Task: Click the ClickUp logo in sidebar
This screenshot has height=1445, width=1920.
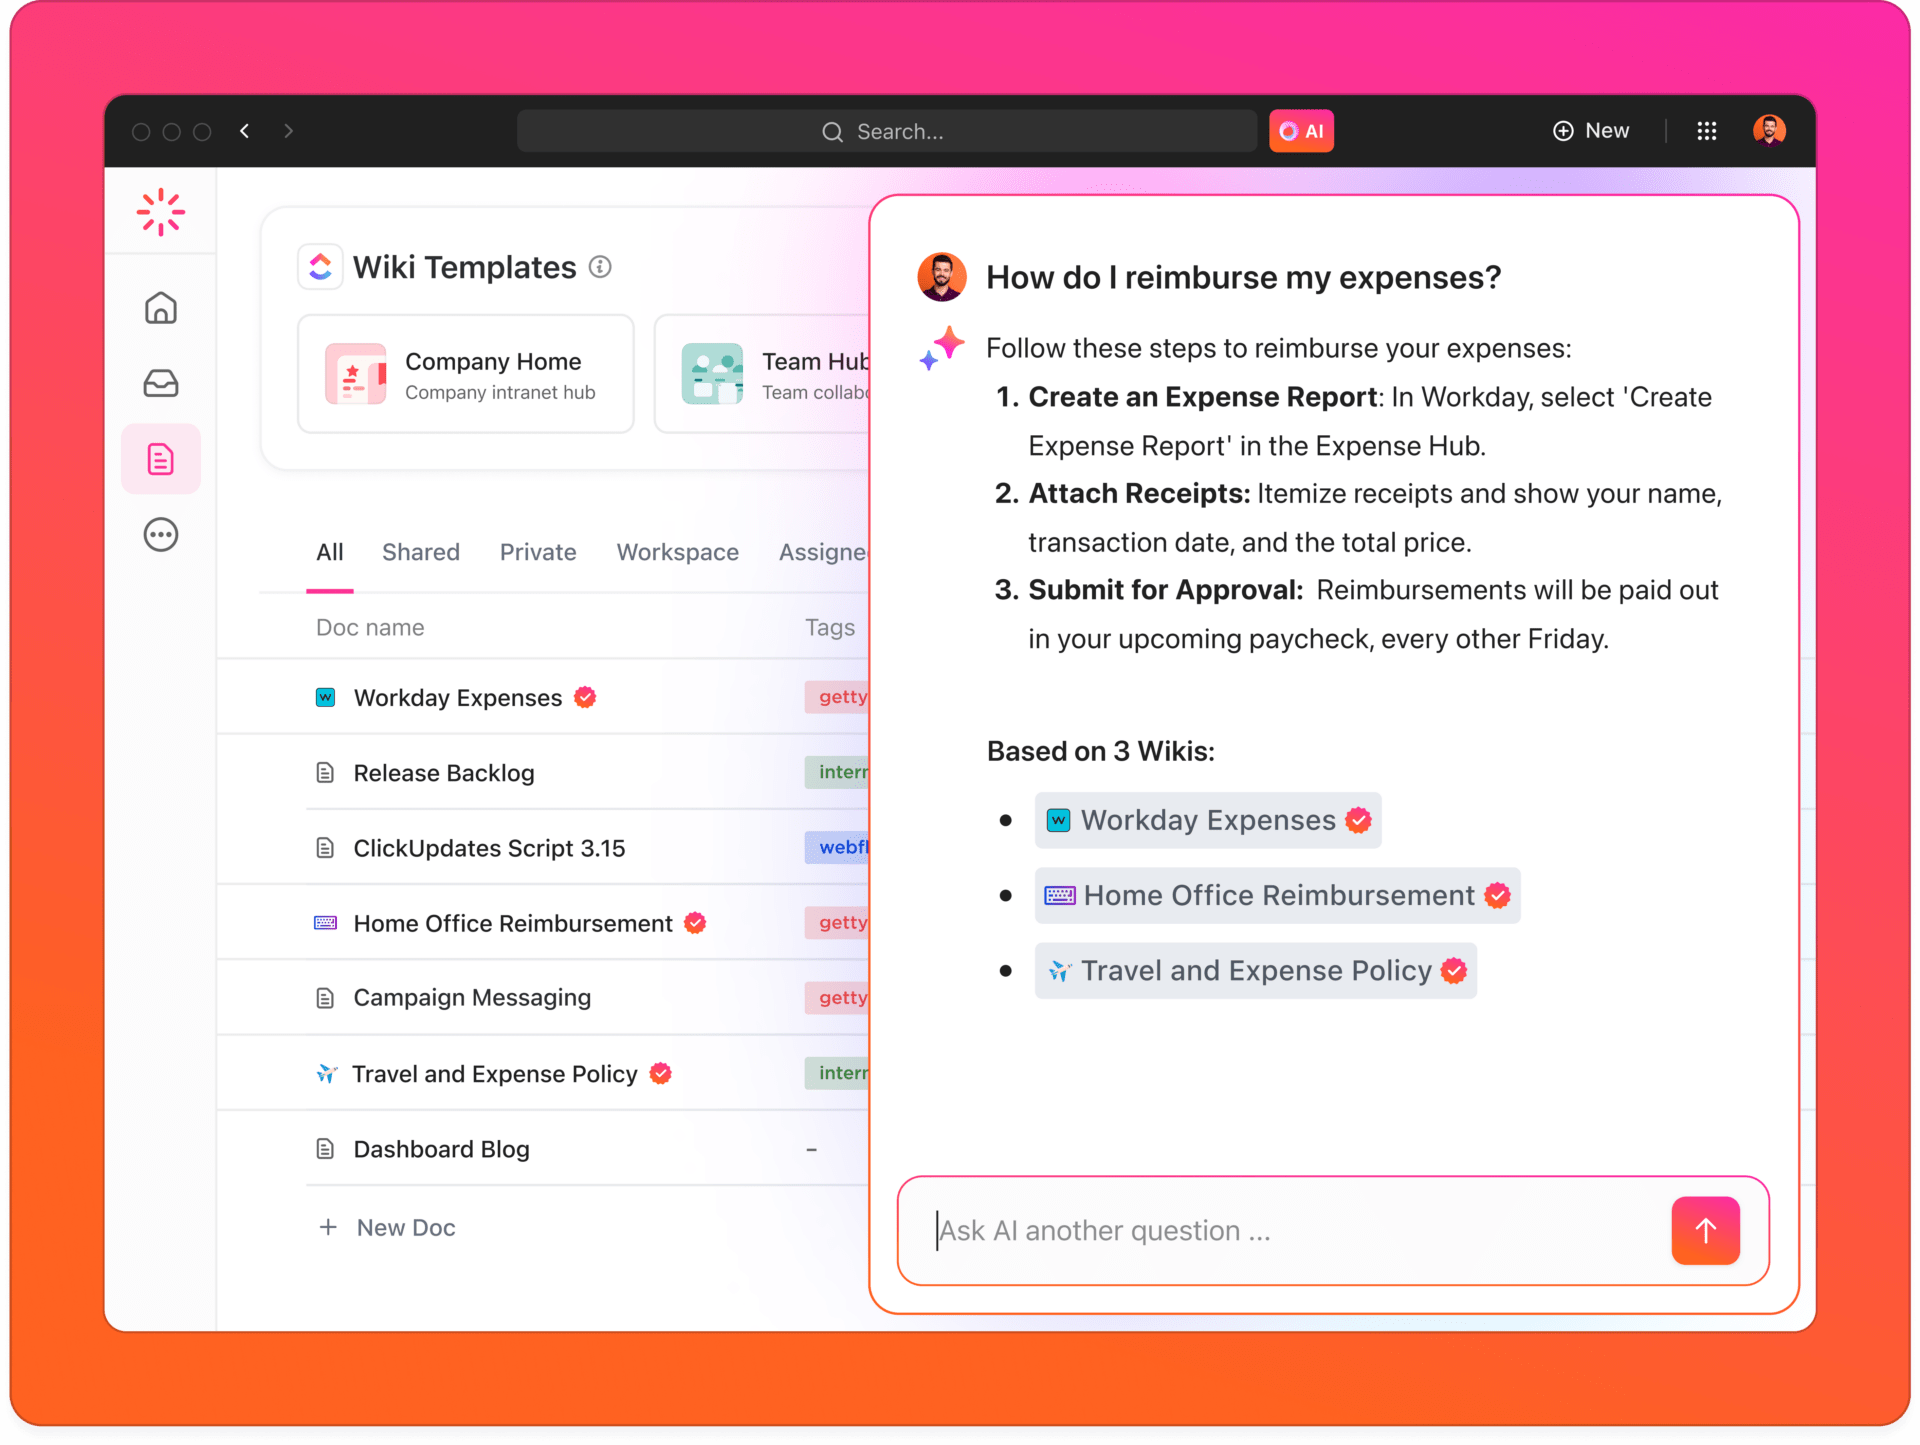Action: [160, 212]
